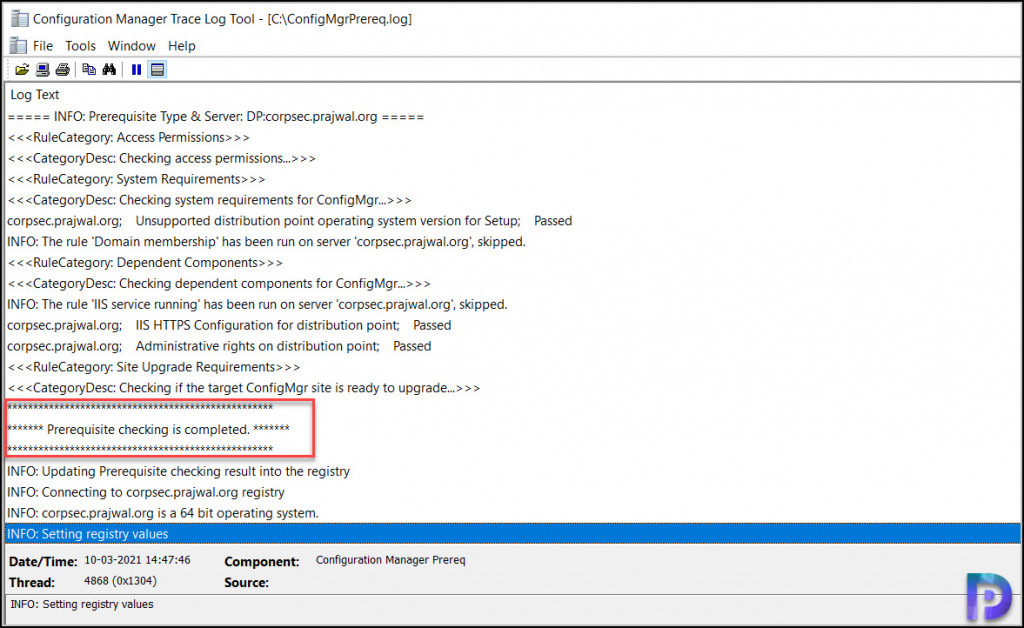
Task: Click the Date/Time value 10-03-2021 14:47:46
Action: tap(137, 560)
